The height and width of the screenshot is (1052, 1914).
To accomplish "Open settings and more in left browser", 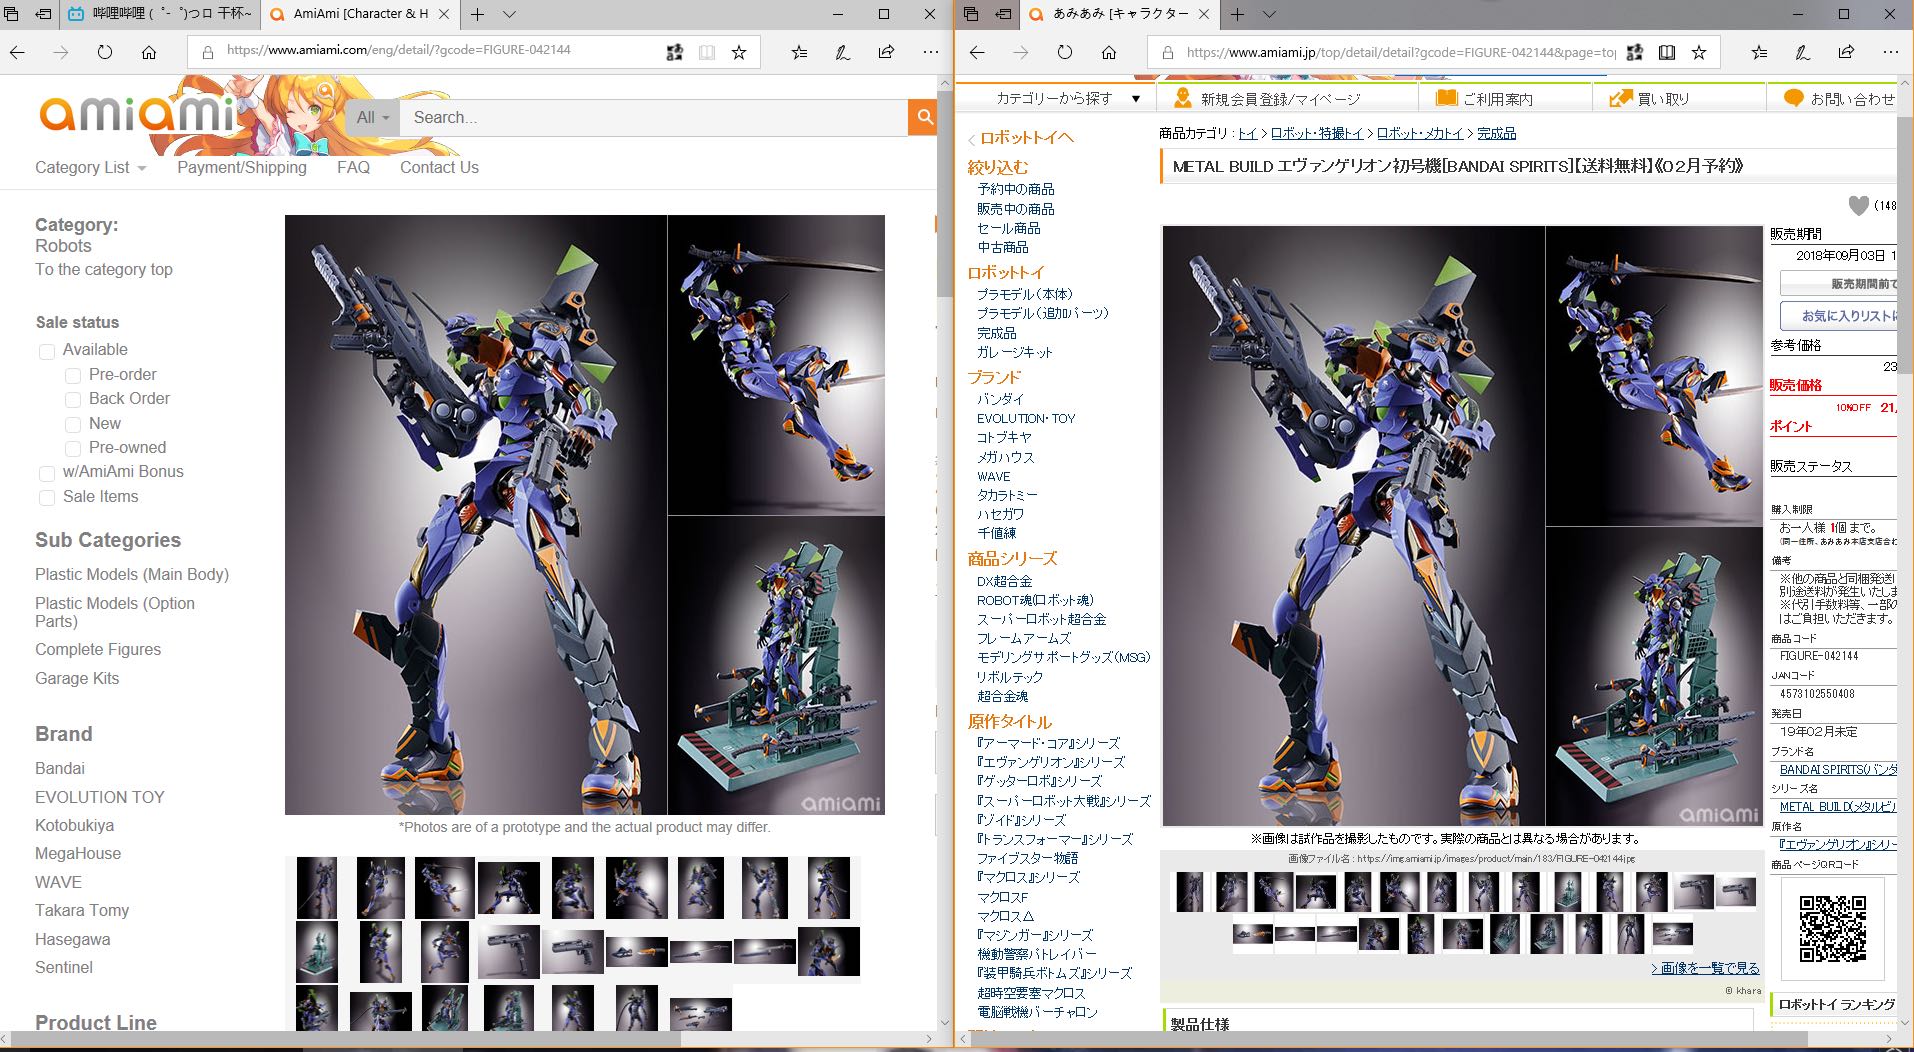I will pyautogui.click(x=930, y=52).
